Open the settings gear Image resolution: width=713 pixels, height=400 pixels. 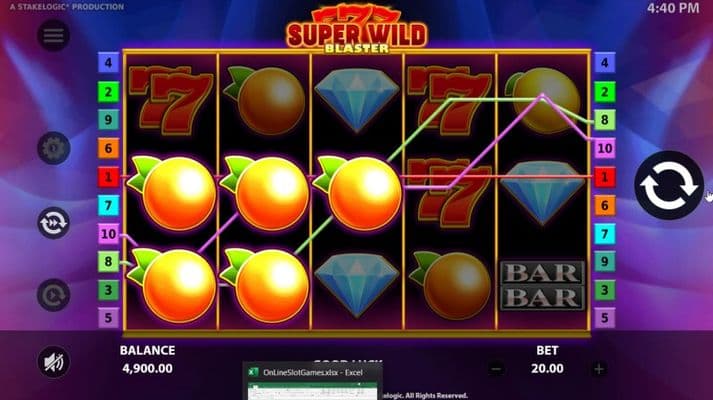(54, 148)
